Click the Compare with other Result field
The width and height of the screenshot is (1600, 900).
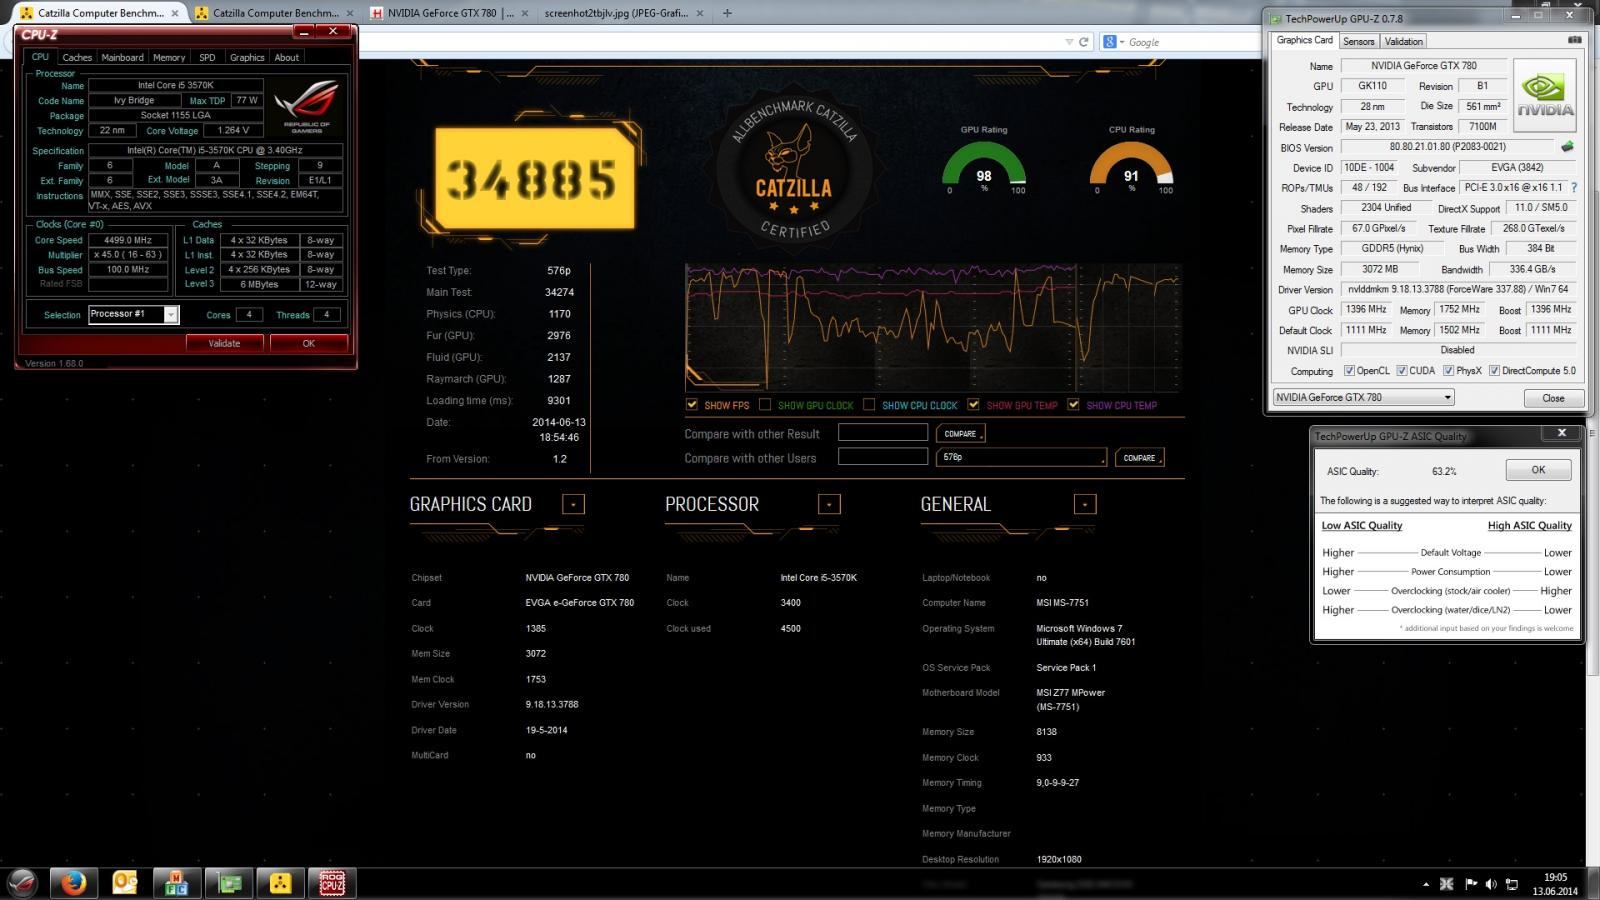click(x=883, y=433)
